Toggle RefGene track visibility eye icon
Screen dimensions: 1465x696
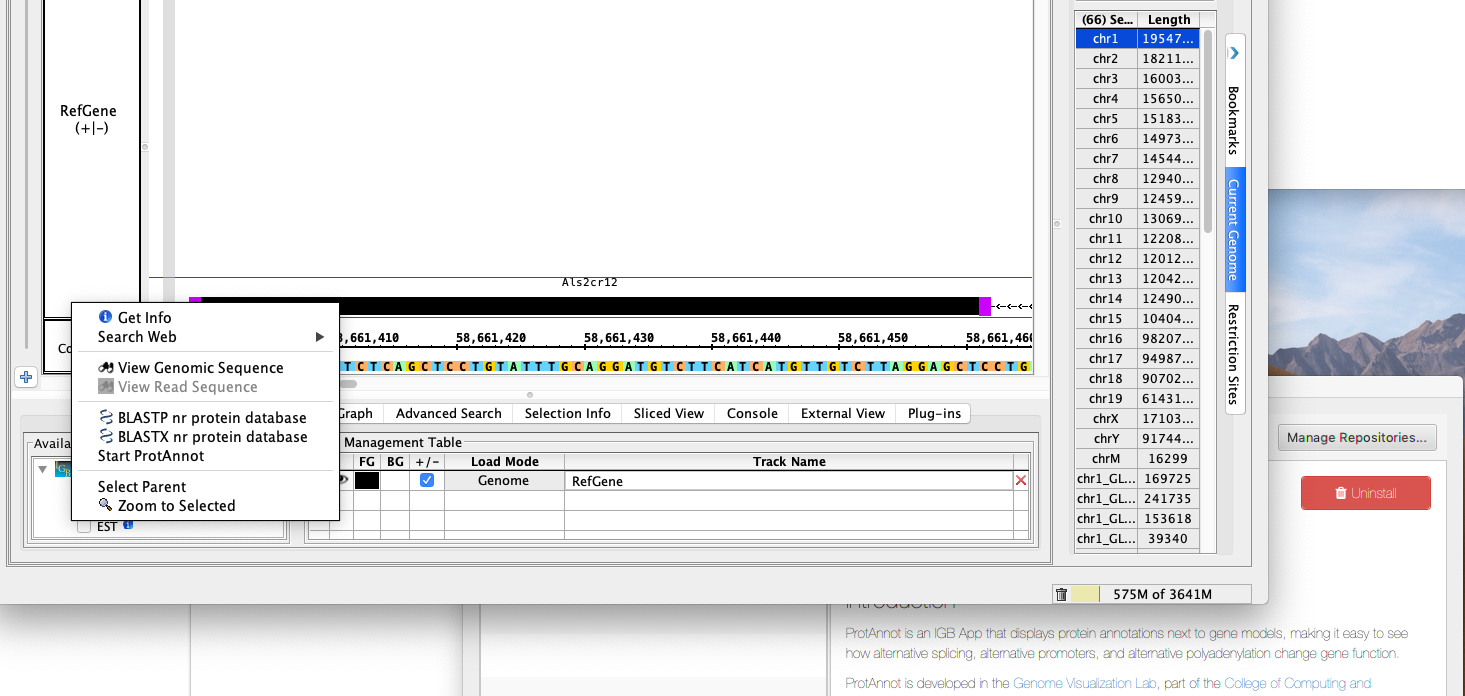click(x=343, y=481)
